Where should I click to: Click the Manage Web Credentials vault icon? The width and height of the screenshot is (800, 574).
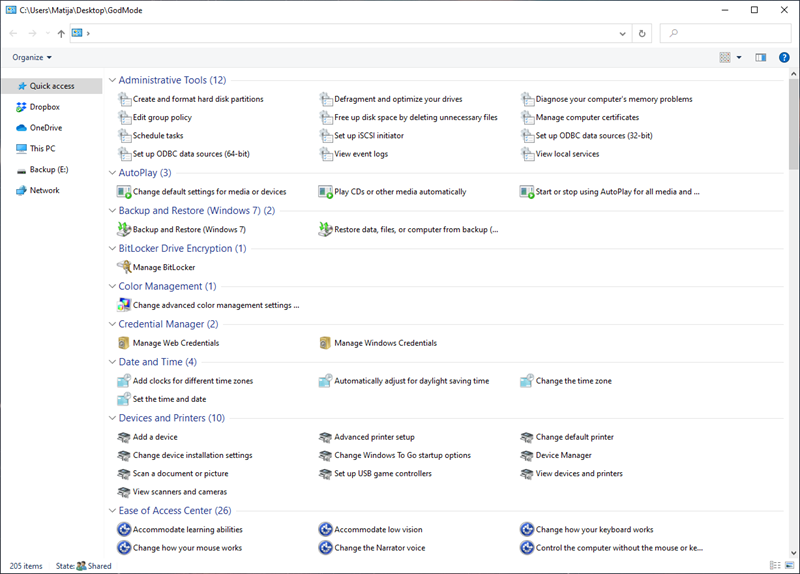[x=124, y=343]
